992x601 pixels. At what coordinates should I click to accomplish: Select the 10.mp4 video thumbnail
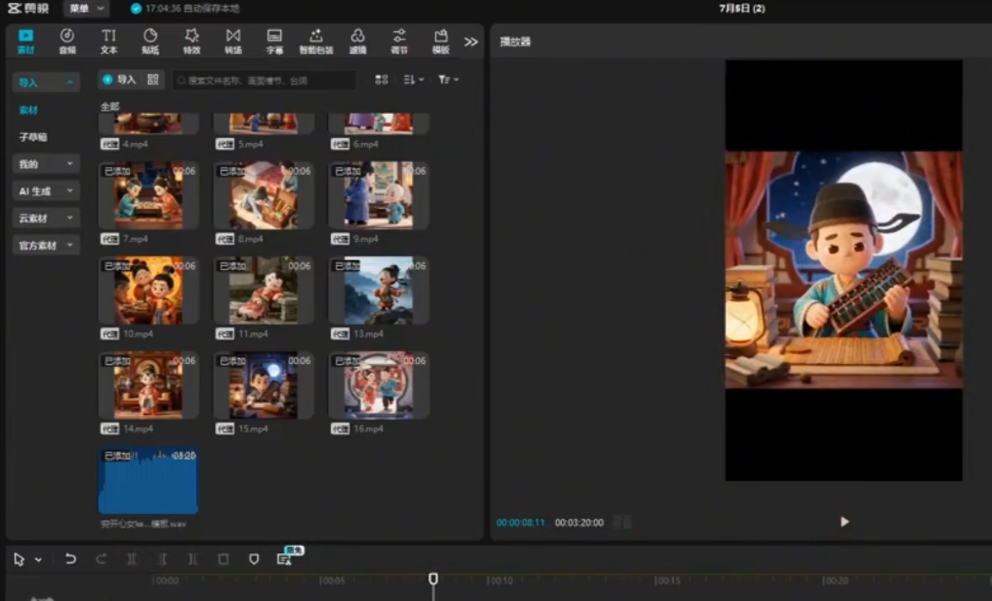(148, 290)
